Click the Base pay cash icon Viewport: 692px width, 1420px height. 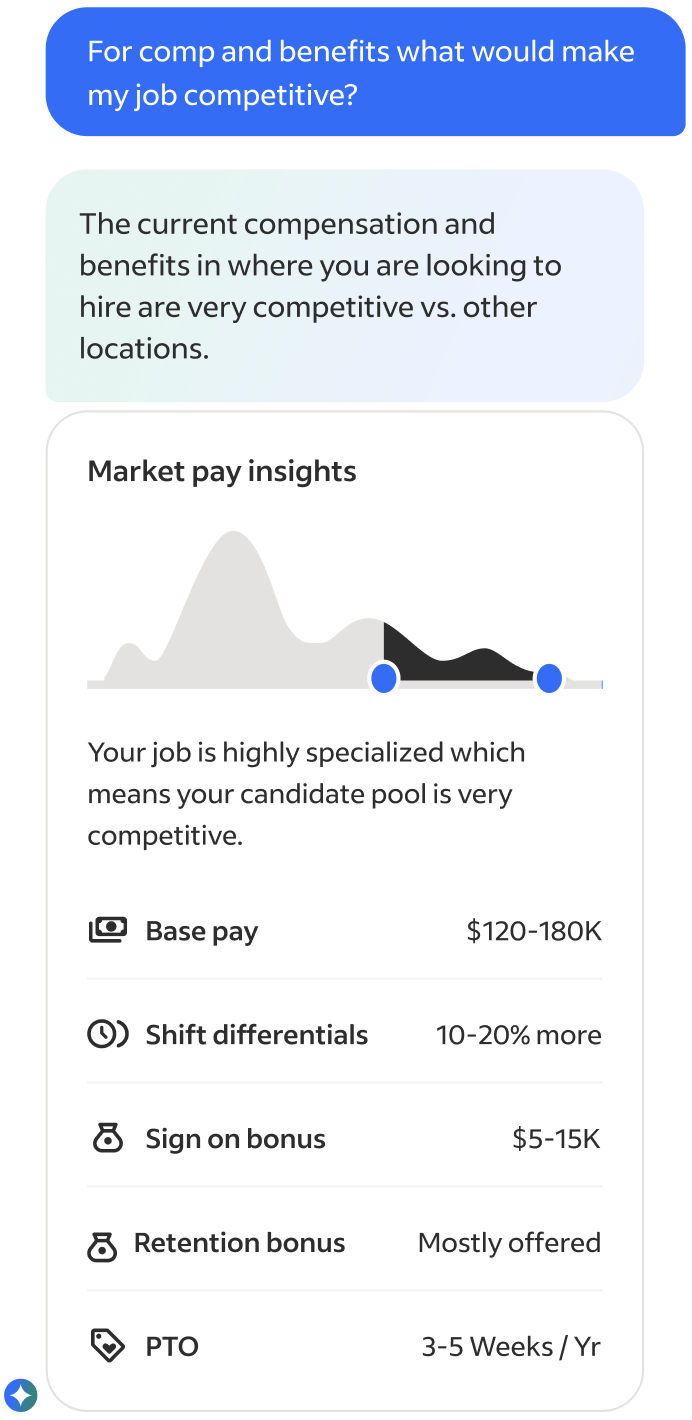coord(107,931)
